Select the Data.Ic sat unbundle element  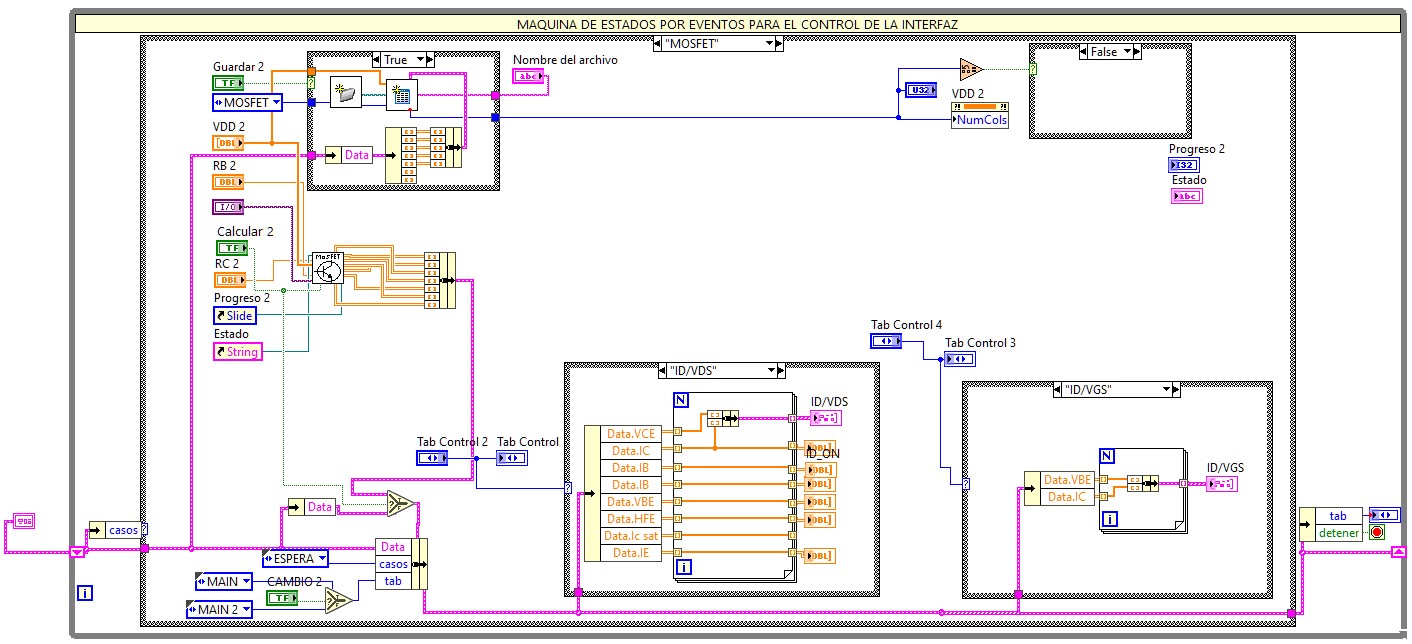(632, 535)
